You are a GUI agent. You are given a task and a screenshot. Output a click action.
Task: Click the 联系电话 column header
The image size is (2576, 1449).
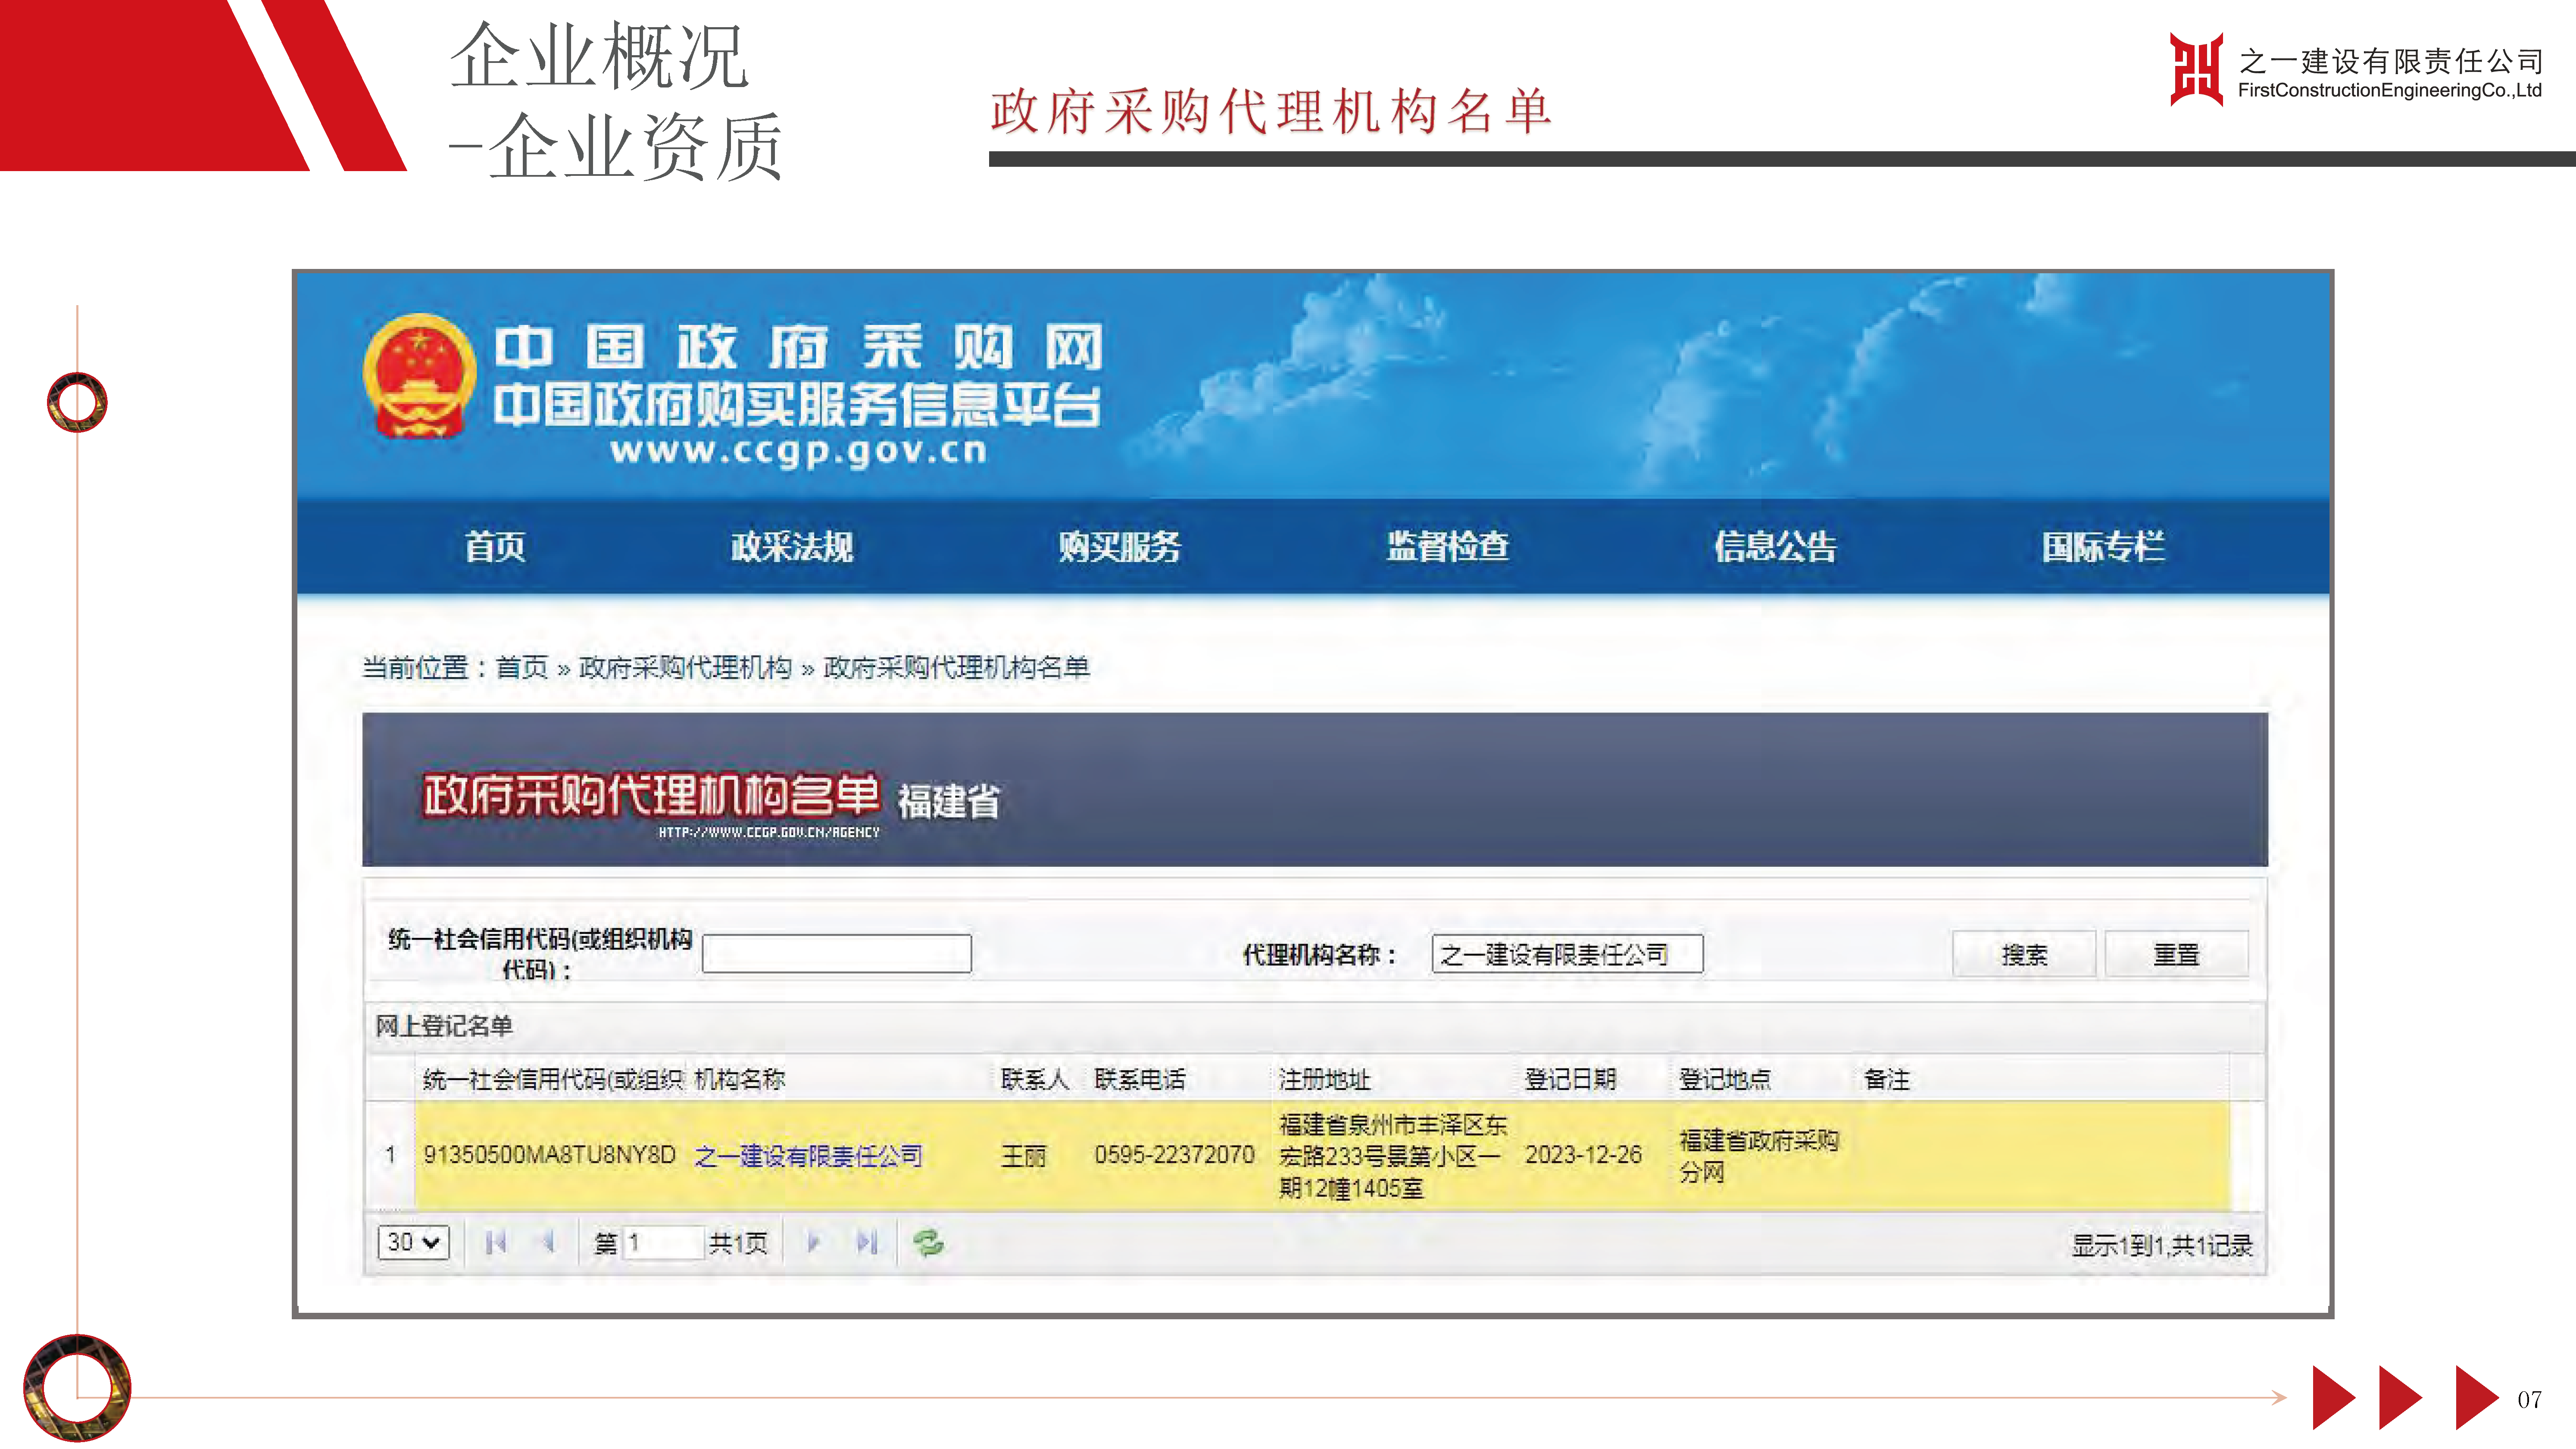tap(1140, 1079)
